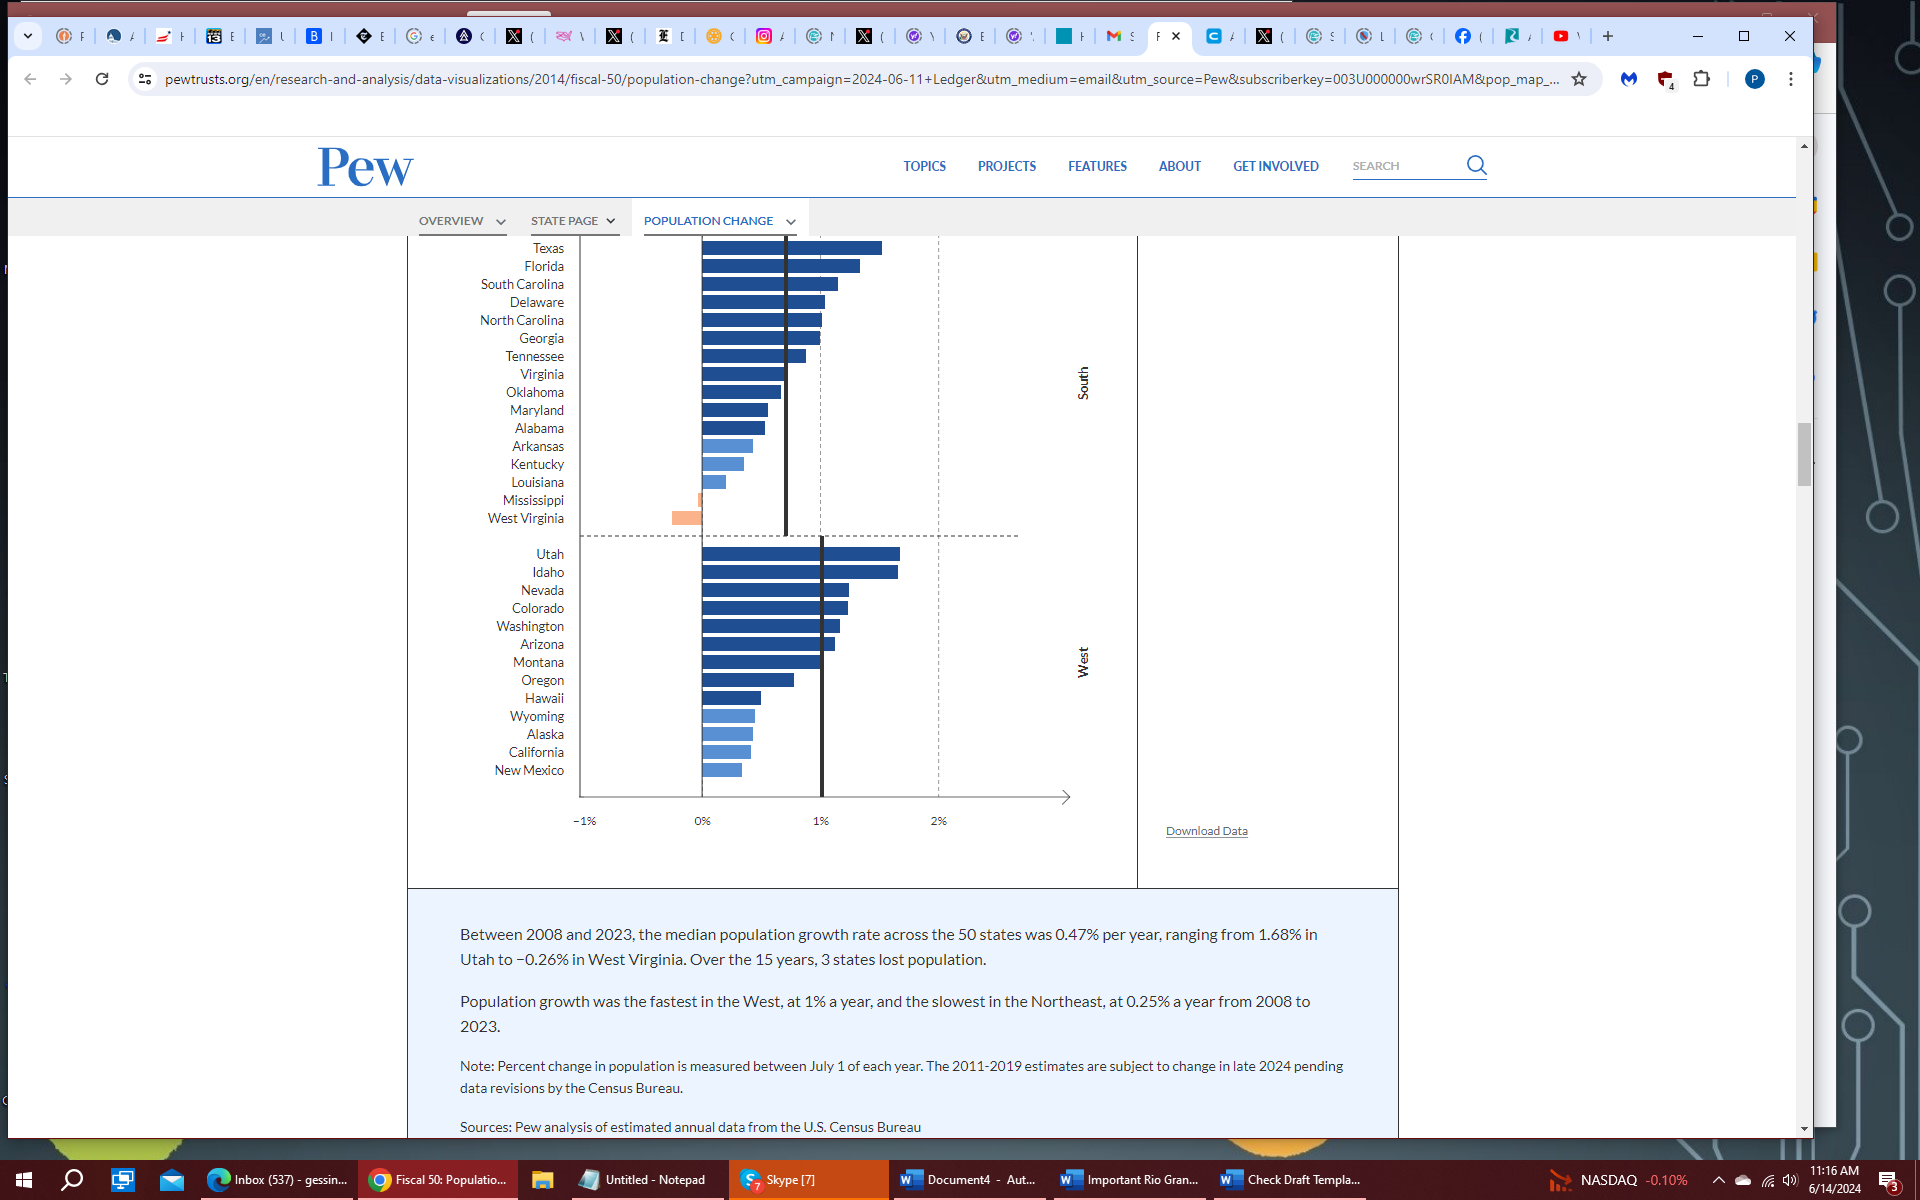
Task: Bookmark this page with star icon
Action: [x=1579, y=79]
